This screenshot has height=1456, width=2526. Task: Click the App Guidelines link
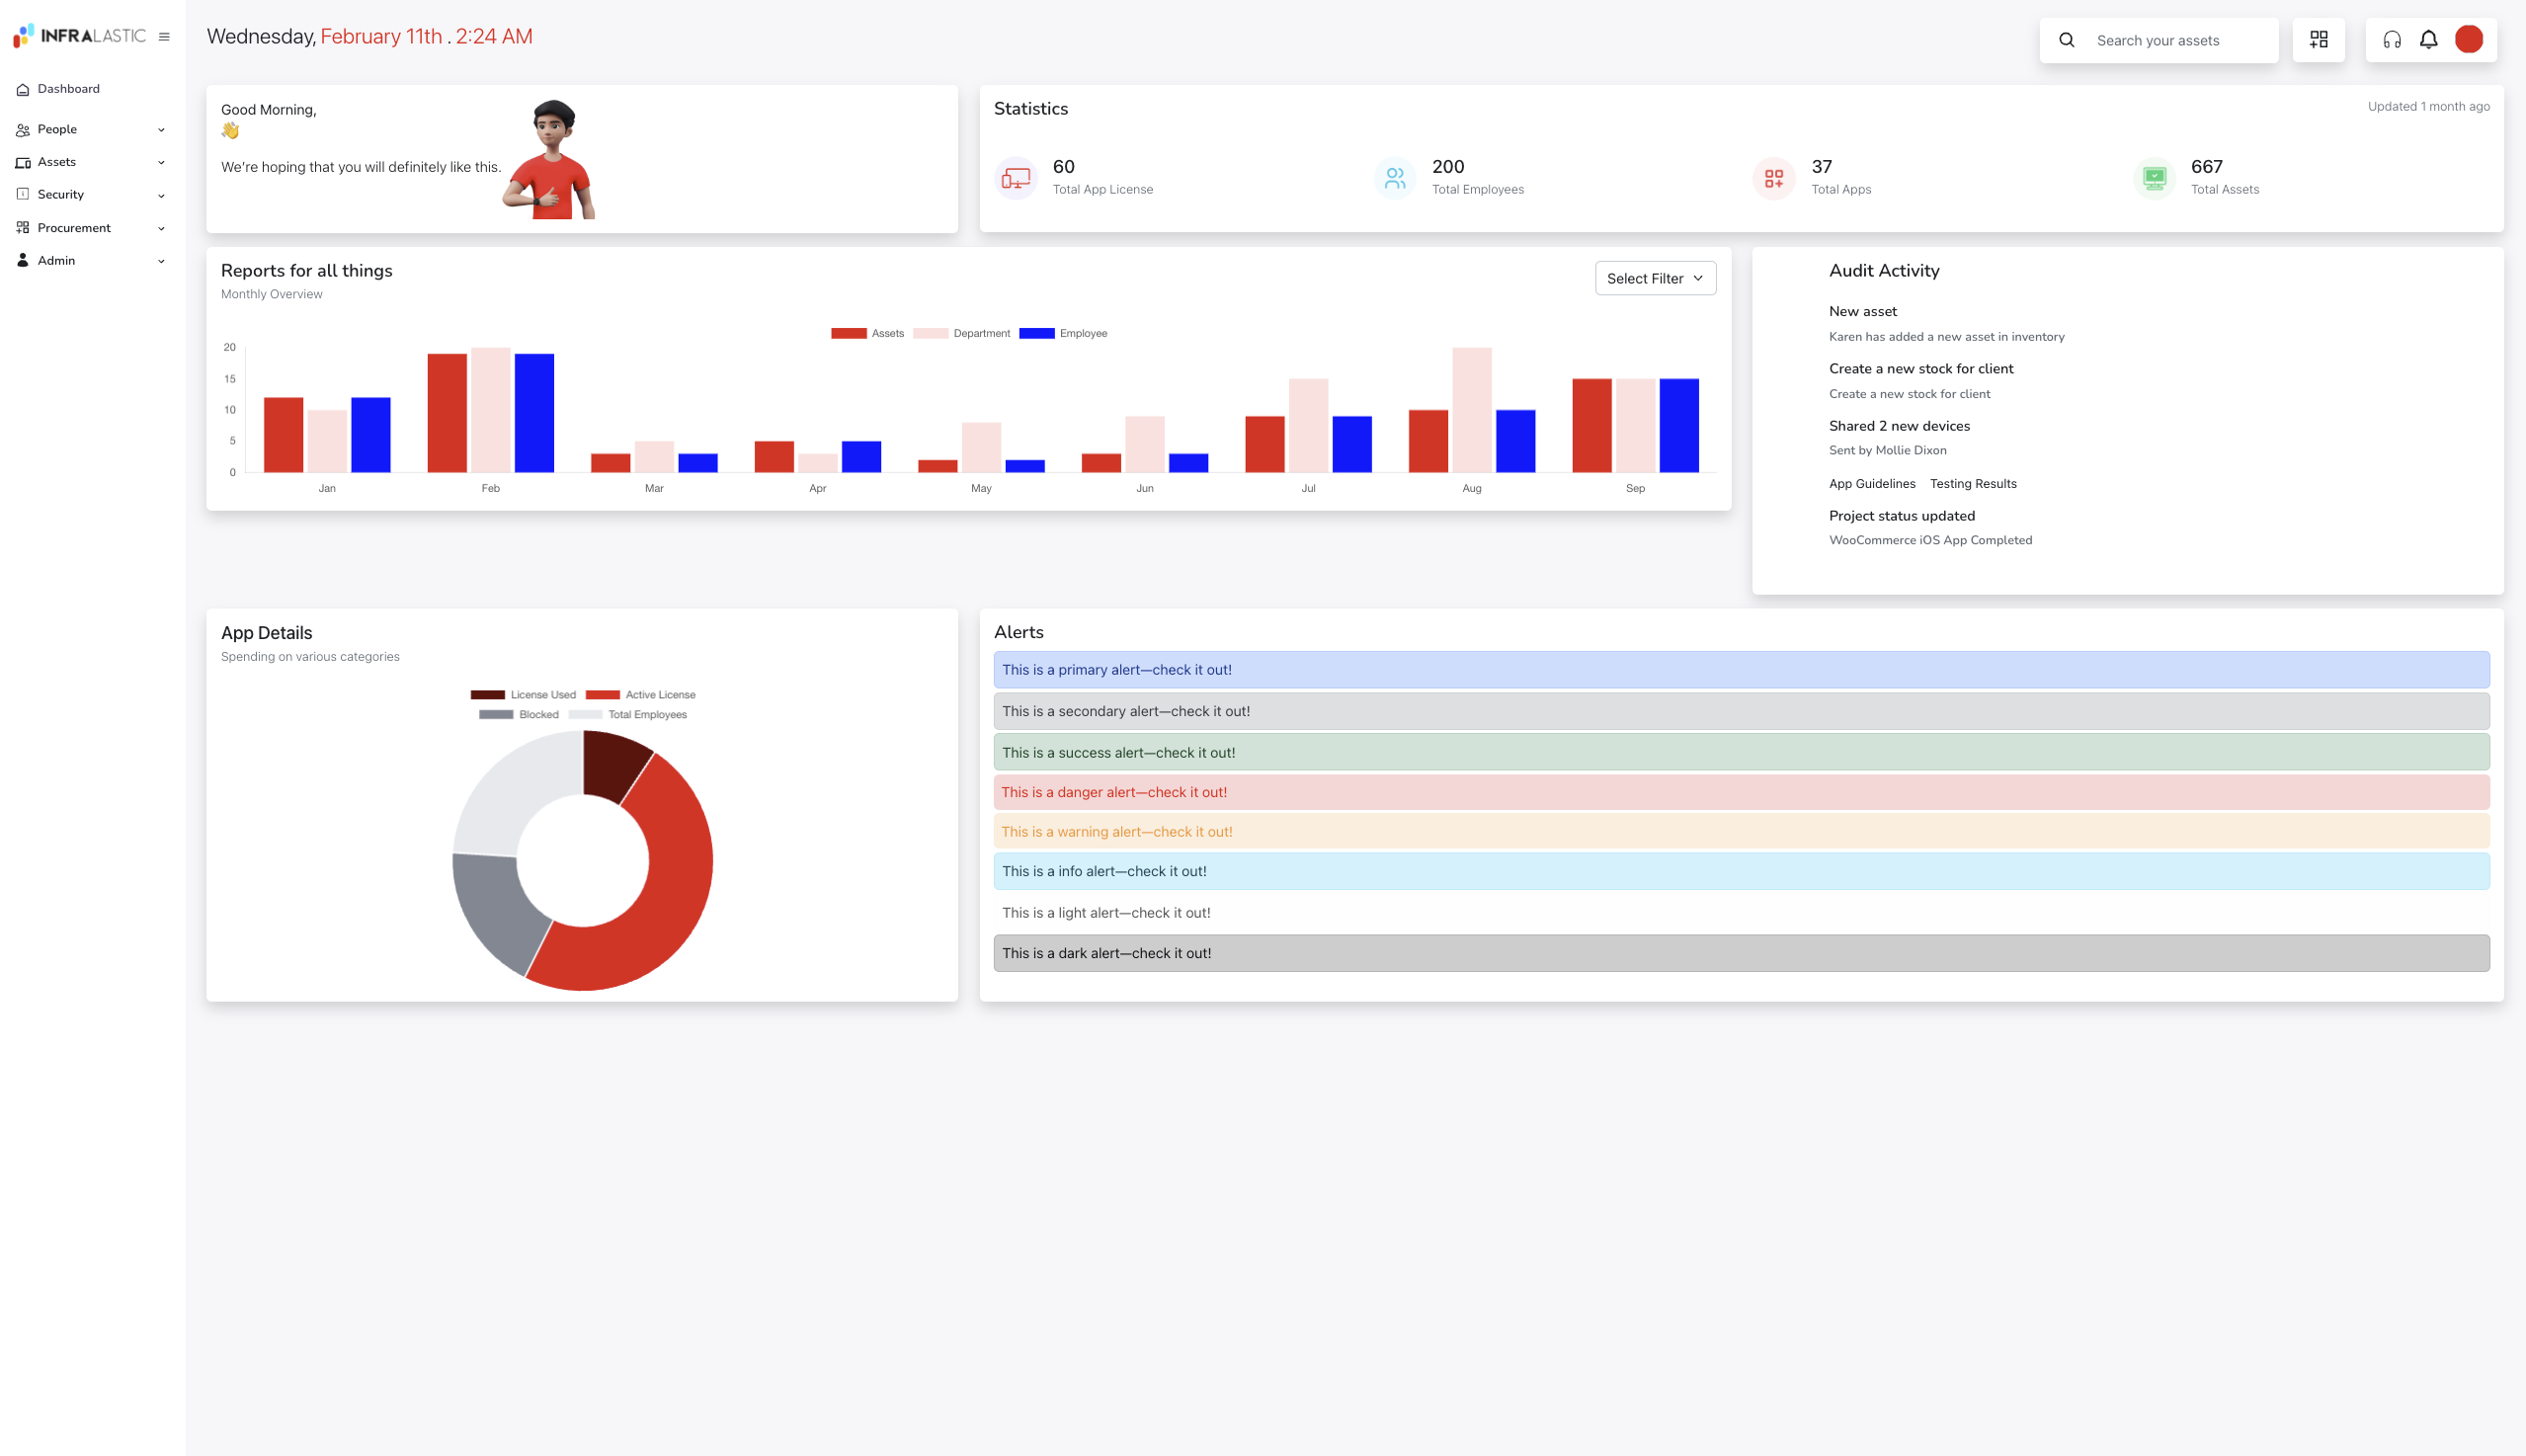(x=1872, y=484)
